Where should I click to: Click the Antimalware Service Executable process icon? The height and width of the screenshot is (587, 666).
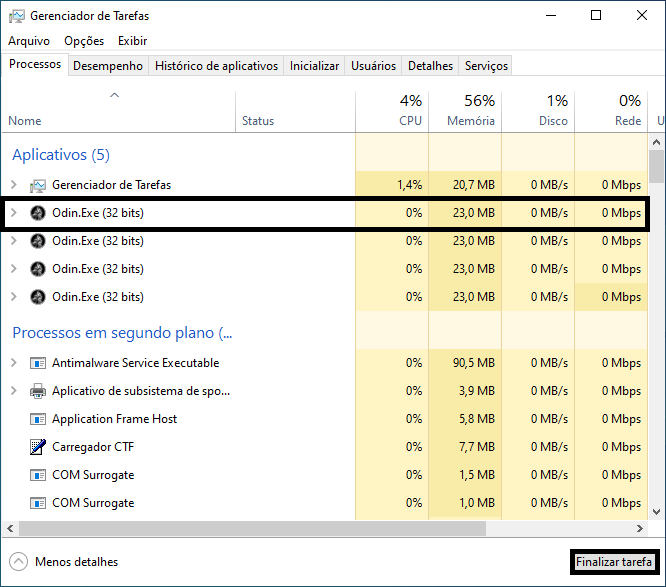pyautogui.click(x=38, y=363)
